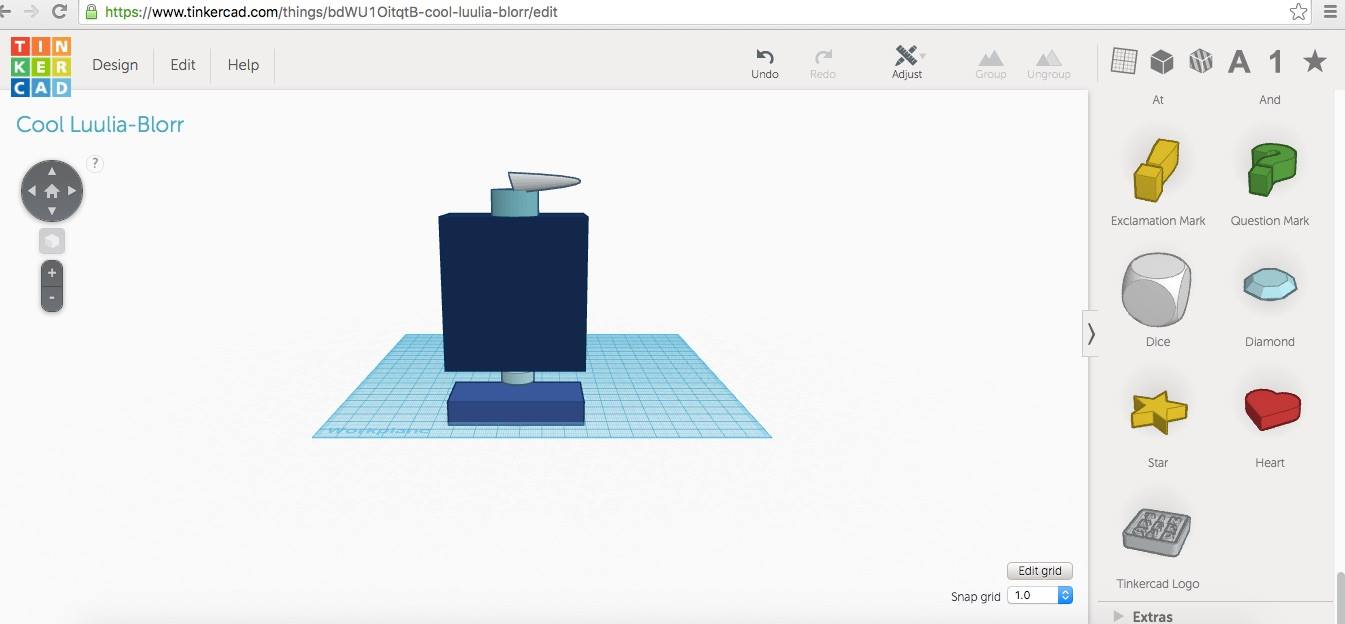Open the Help menu
This screenshot has width=1345, height=624.
tap(243, 65)
